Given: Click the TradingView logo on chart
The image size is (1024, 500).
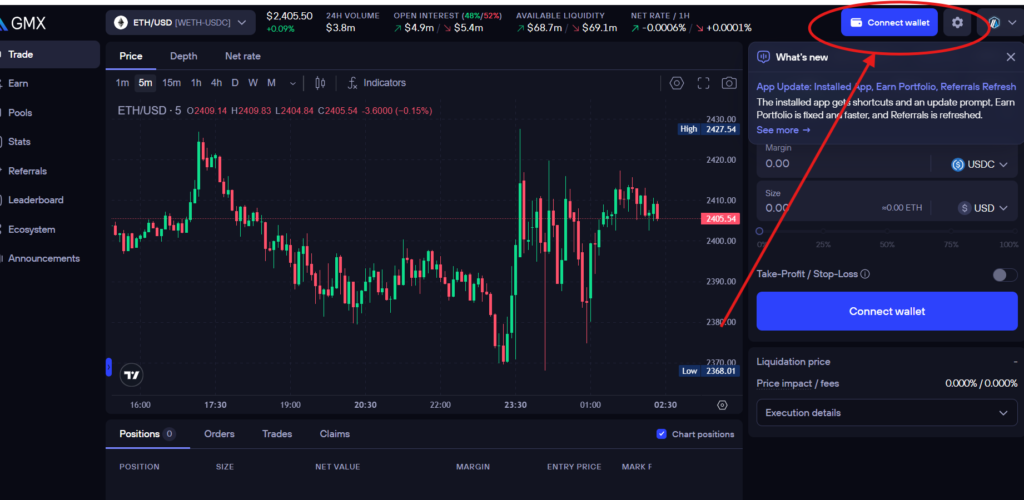Looking at the screenshot, I should pyautogui.click(x=132, y=375).
